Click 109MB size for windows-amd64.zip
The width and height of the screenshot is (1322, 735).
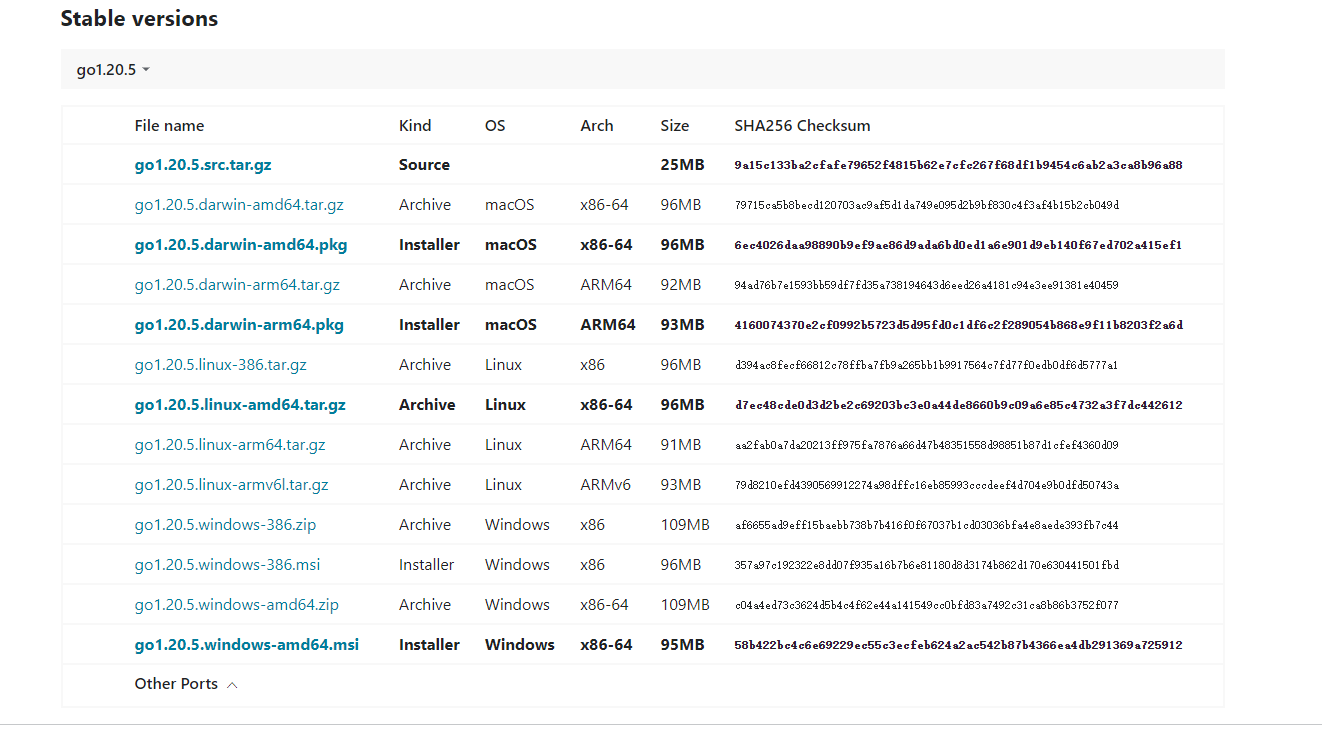point(685,605)
